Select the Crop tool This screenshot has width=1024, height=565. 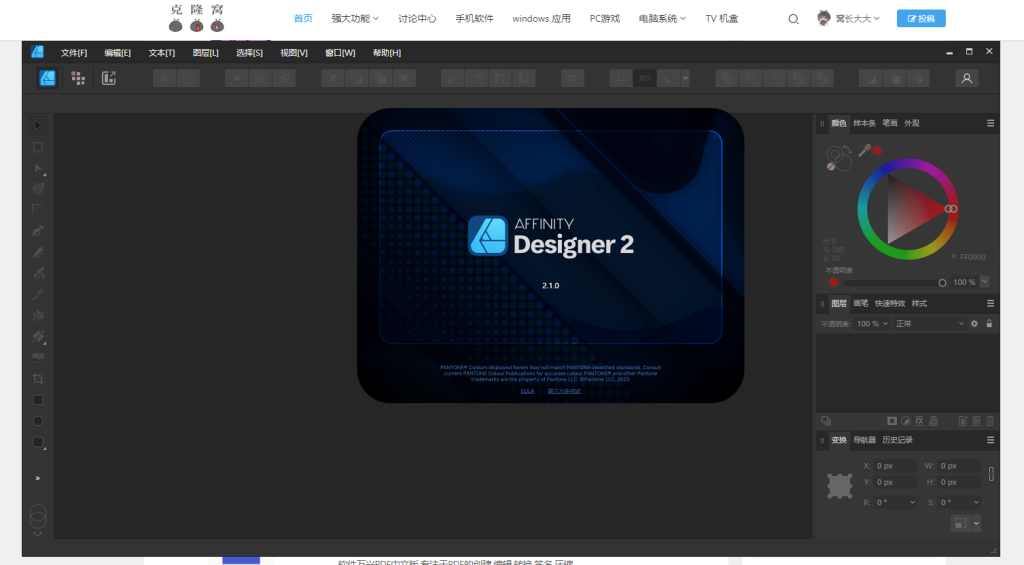(x=38, y=379)
